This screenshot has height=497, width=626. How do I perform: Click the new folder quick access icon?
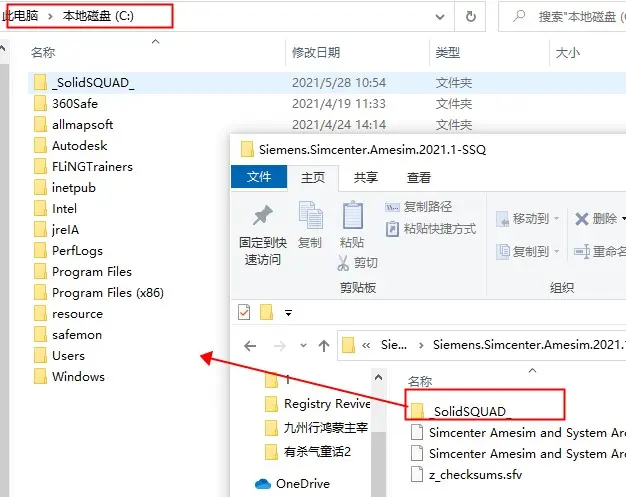pyautogui.click(x=266, y=312)
